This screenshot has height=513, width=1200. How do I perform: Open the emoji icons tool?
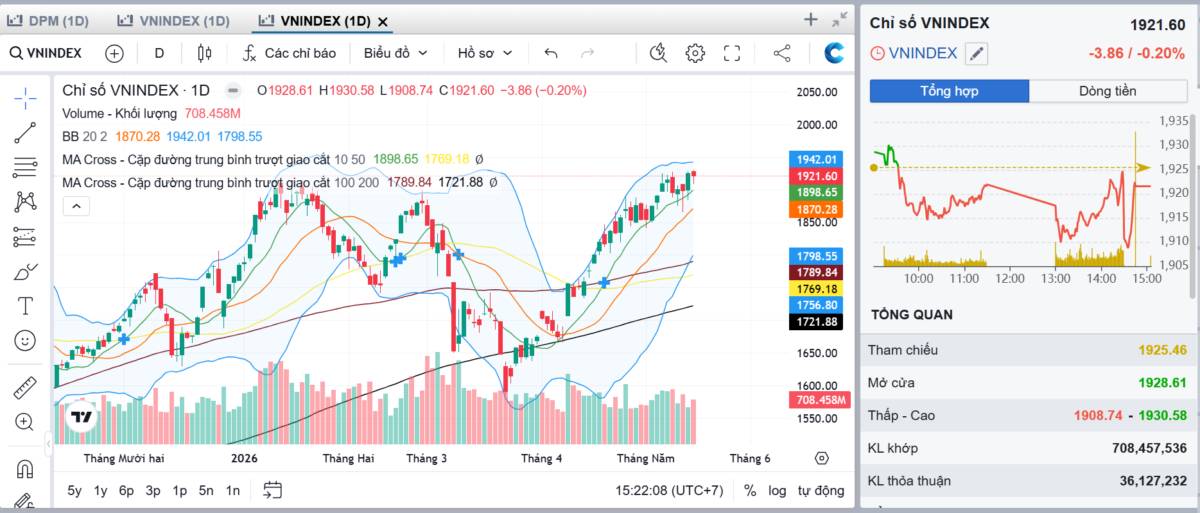pyautogui.click(x=25, y=341)
